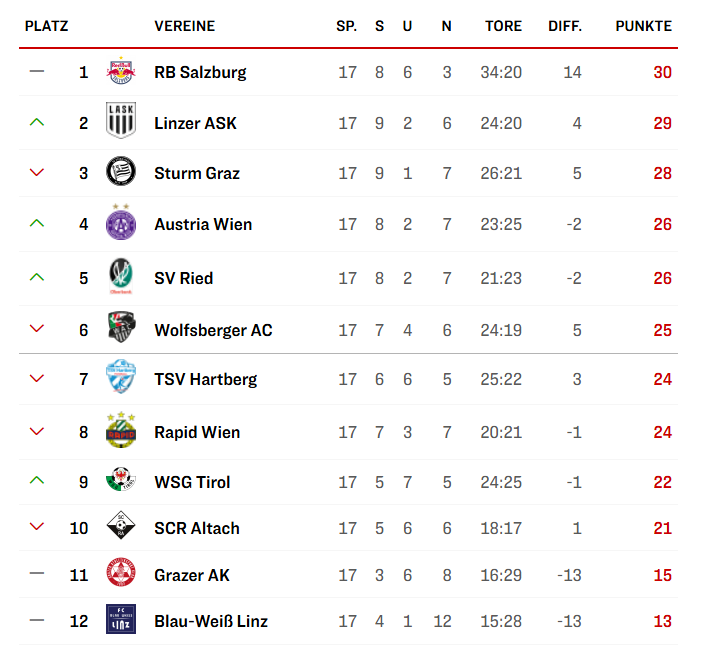Click the TORE column header
This screenshot has height=663, width=707.
503,26
